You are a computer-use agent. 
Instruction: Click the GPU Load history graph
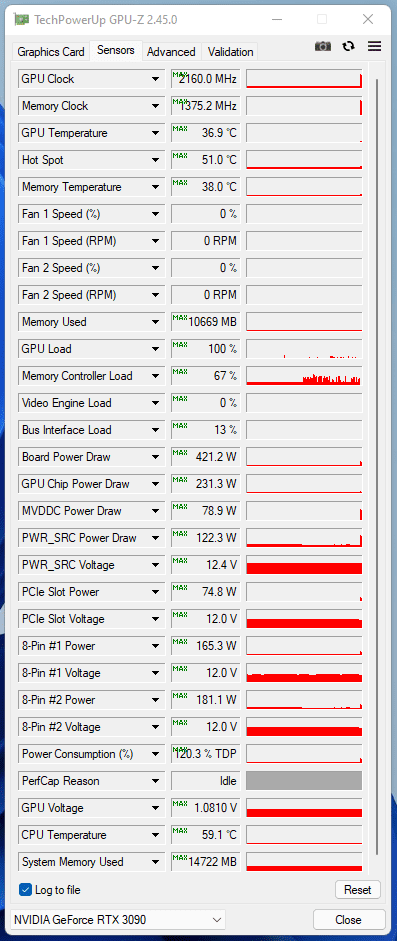tap(304, 349)
